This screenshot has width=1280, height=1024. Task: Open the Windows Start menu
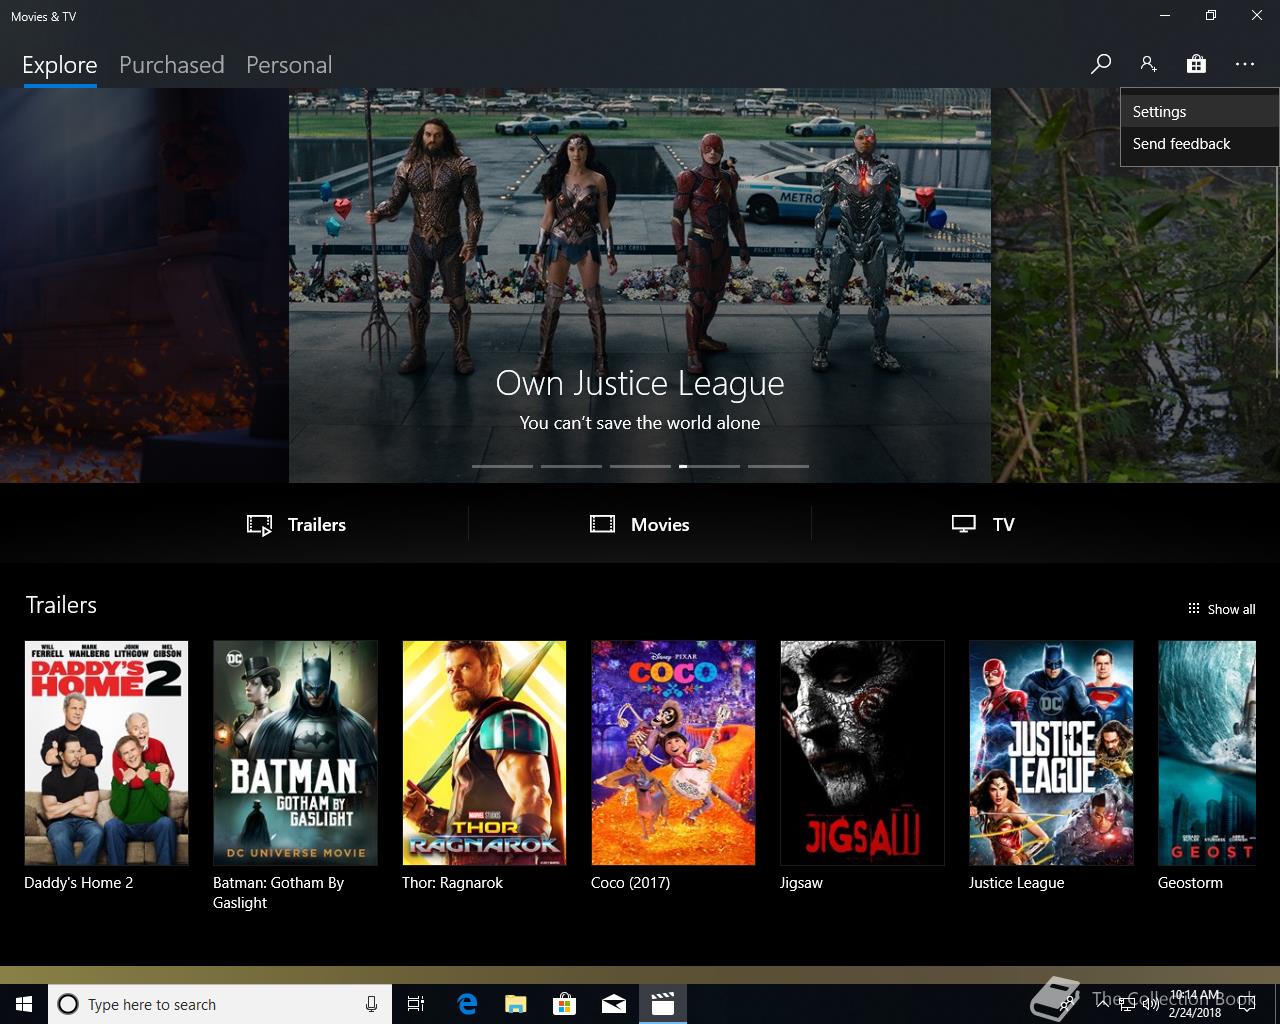pyautogui.click(x=24, y=1004)
